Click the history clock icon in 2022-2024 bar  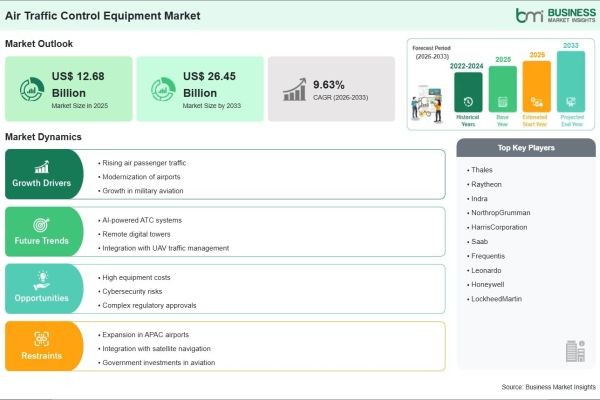click(468, 102)
